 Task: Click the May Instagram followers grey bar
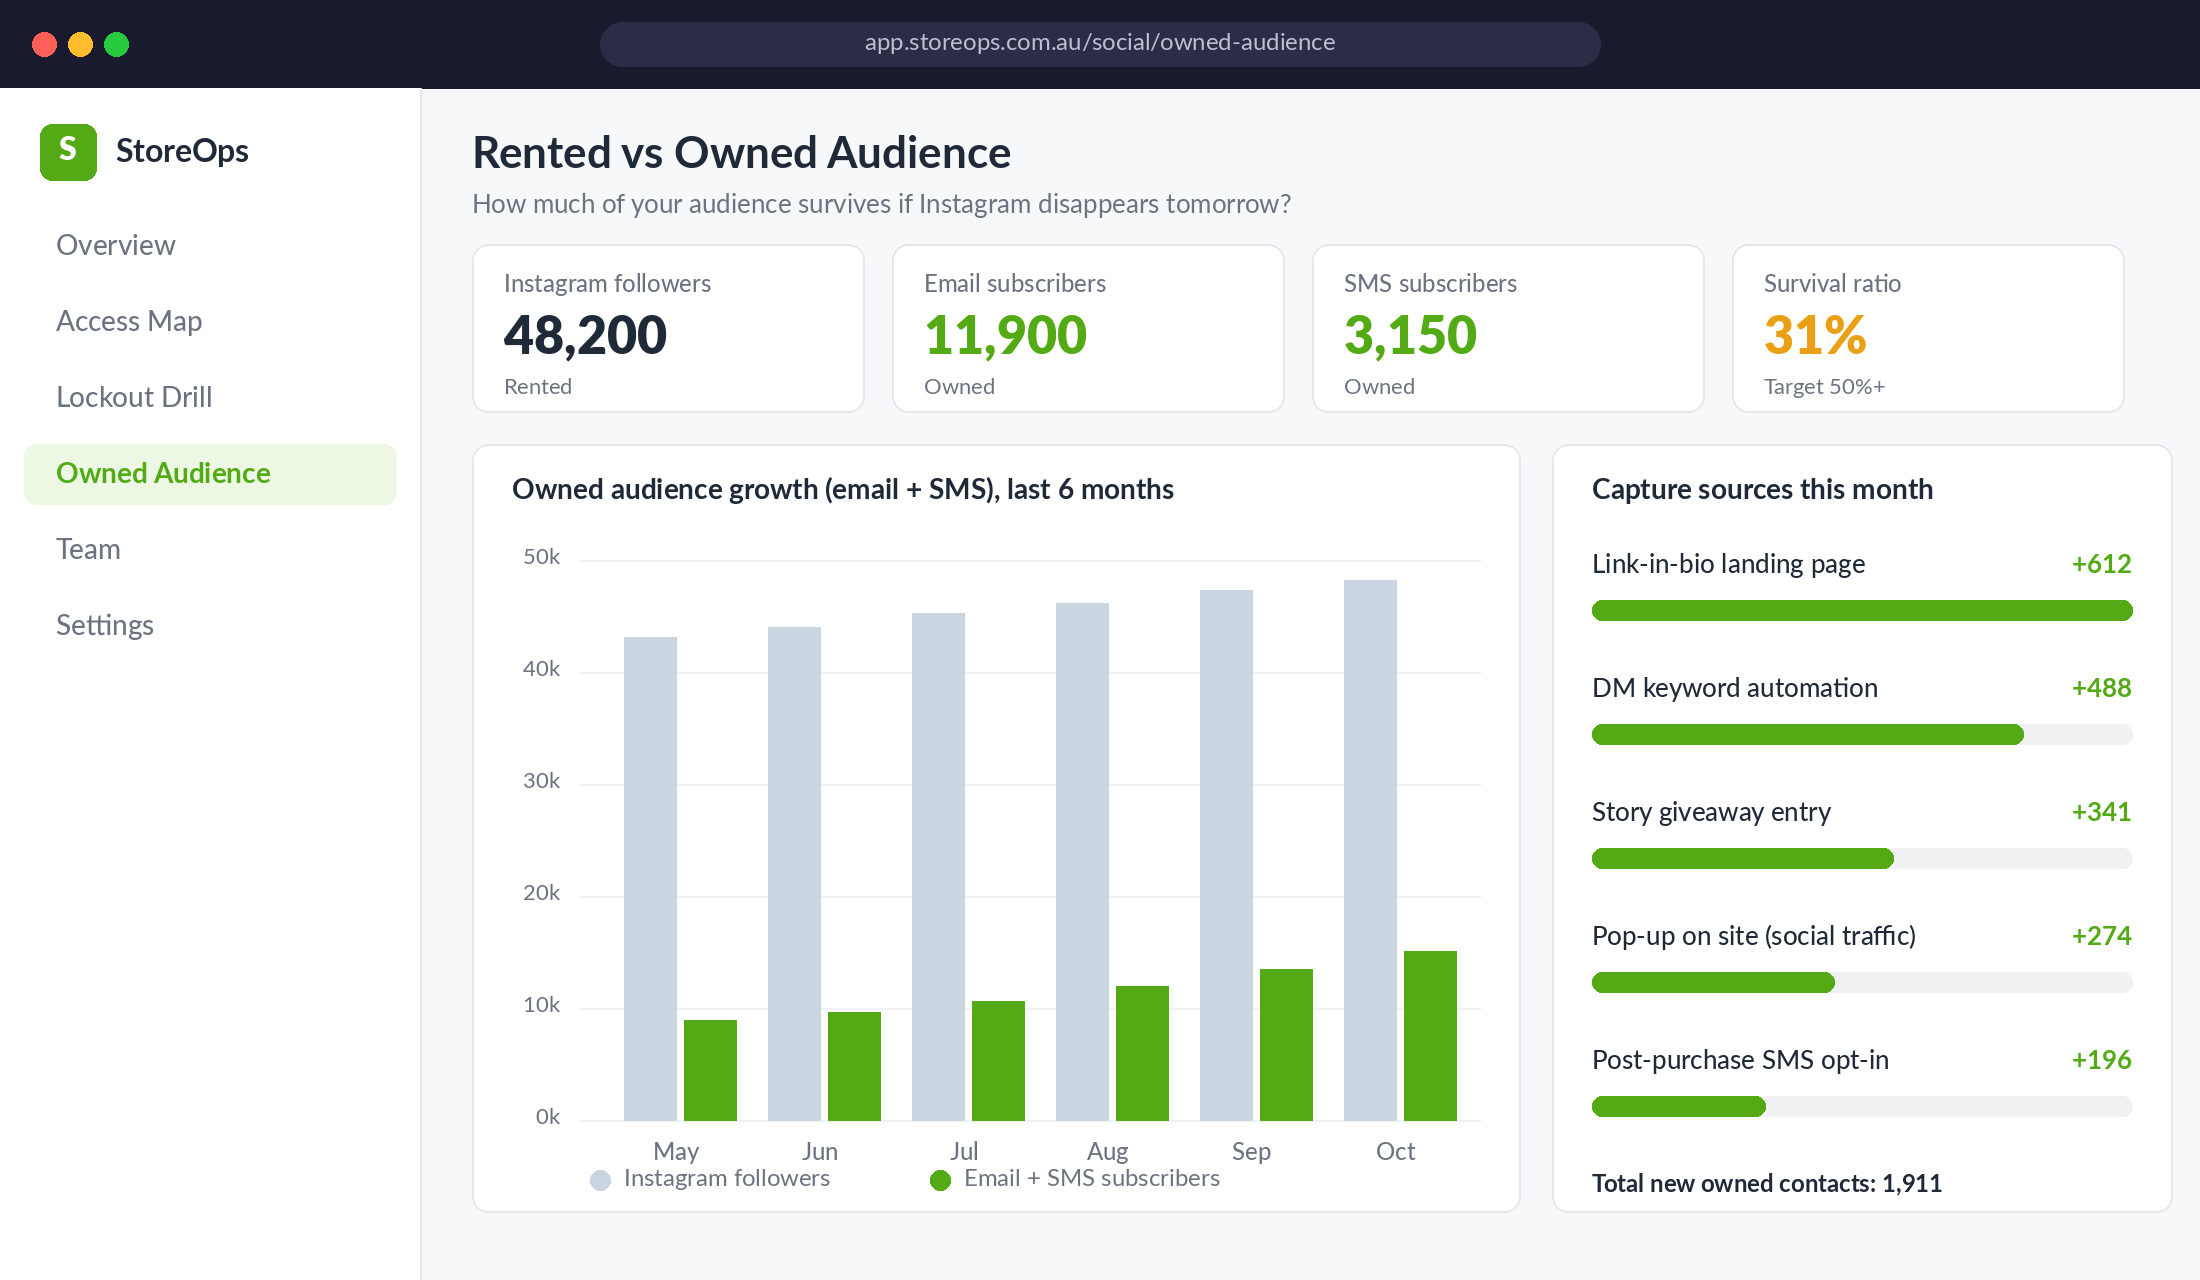tap(650, 879)
